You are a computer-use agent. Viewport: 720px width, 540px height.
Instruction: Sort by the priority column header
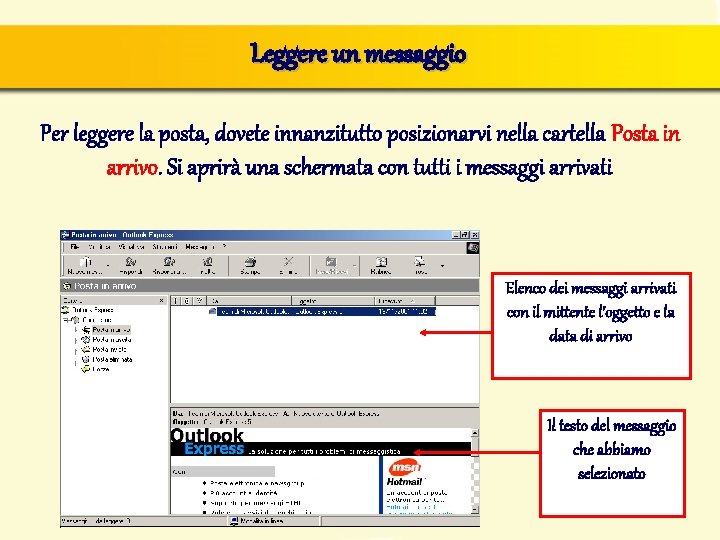pyautogui.click(x=176, y=301)
